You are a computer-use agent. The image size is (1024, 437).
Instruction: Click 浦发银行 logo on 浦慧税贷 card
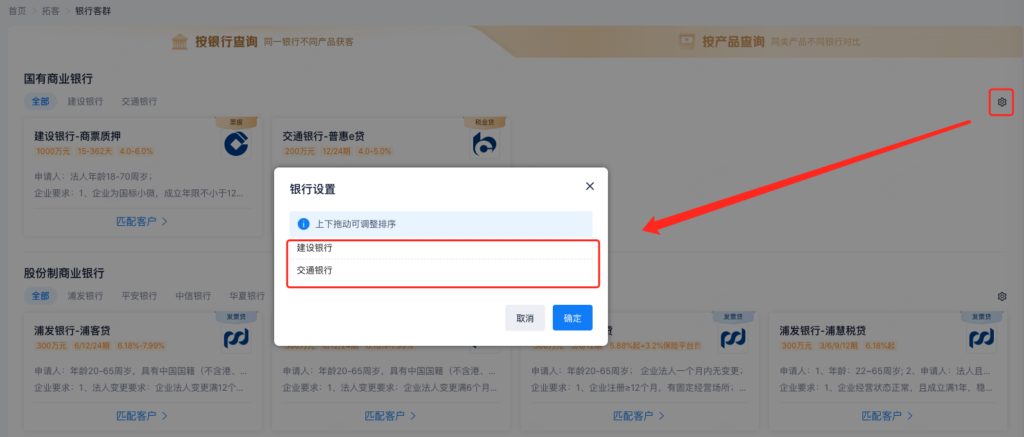[x=980, y=338]
